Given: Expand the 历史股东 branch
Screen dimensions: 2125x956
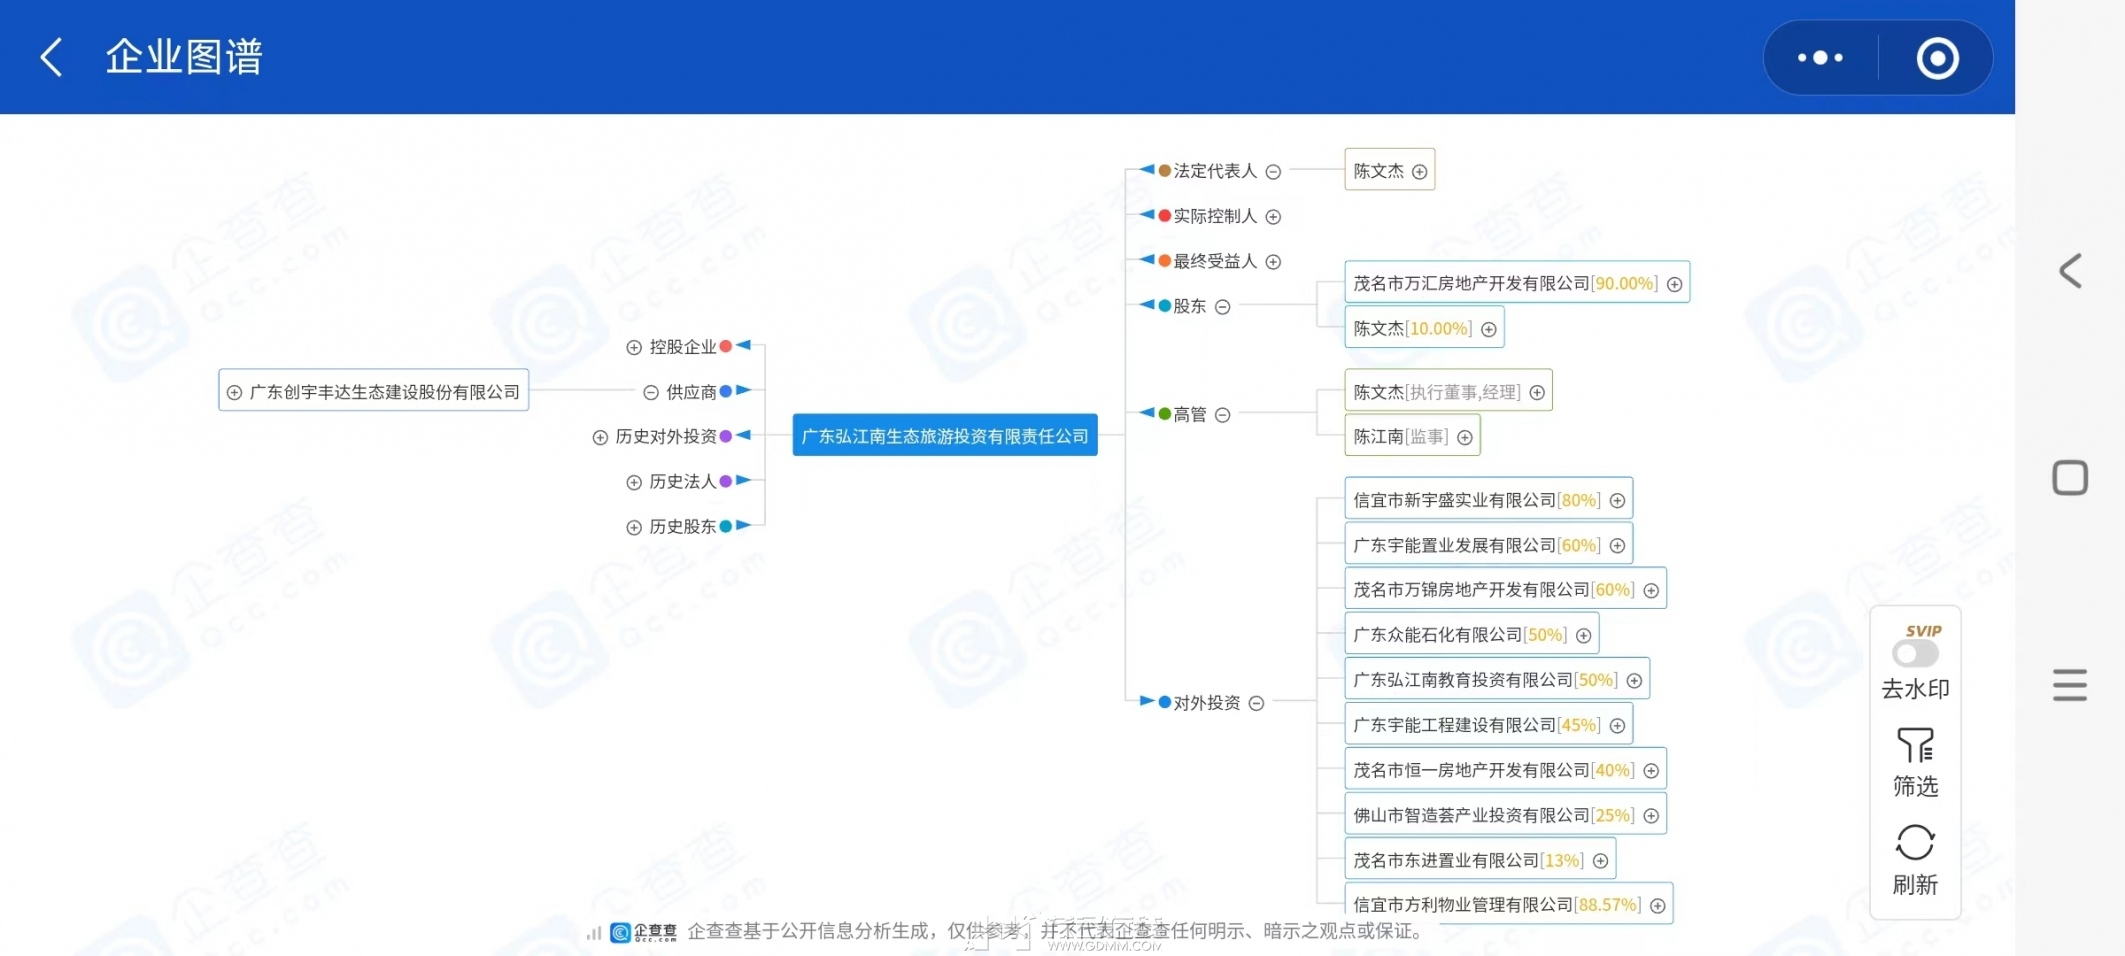Looking at the screenshot, I should click(634, 527).
